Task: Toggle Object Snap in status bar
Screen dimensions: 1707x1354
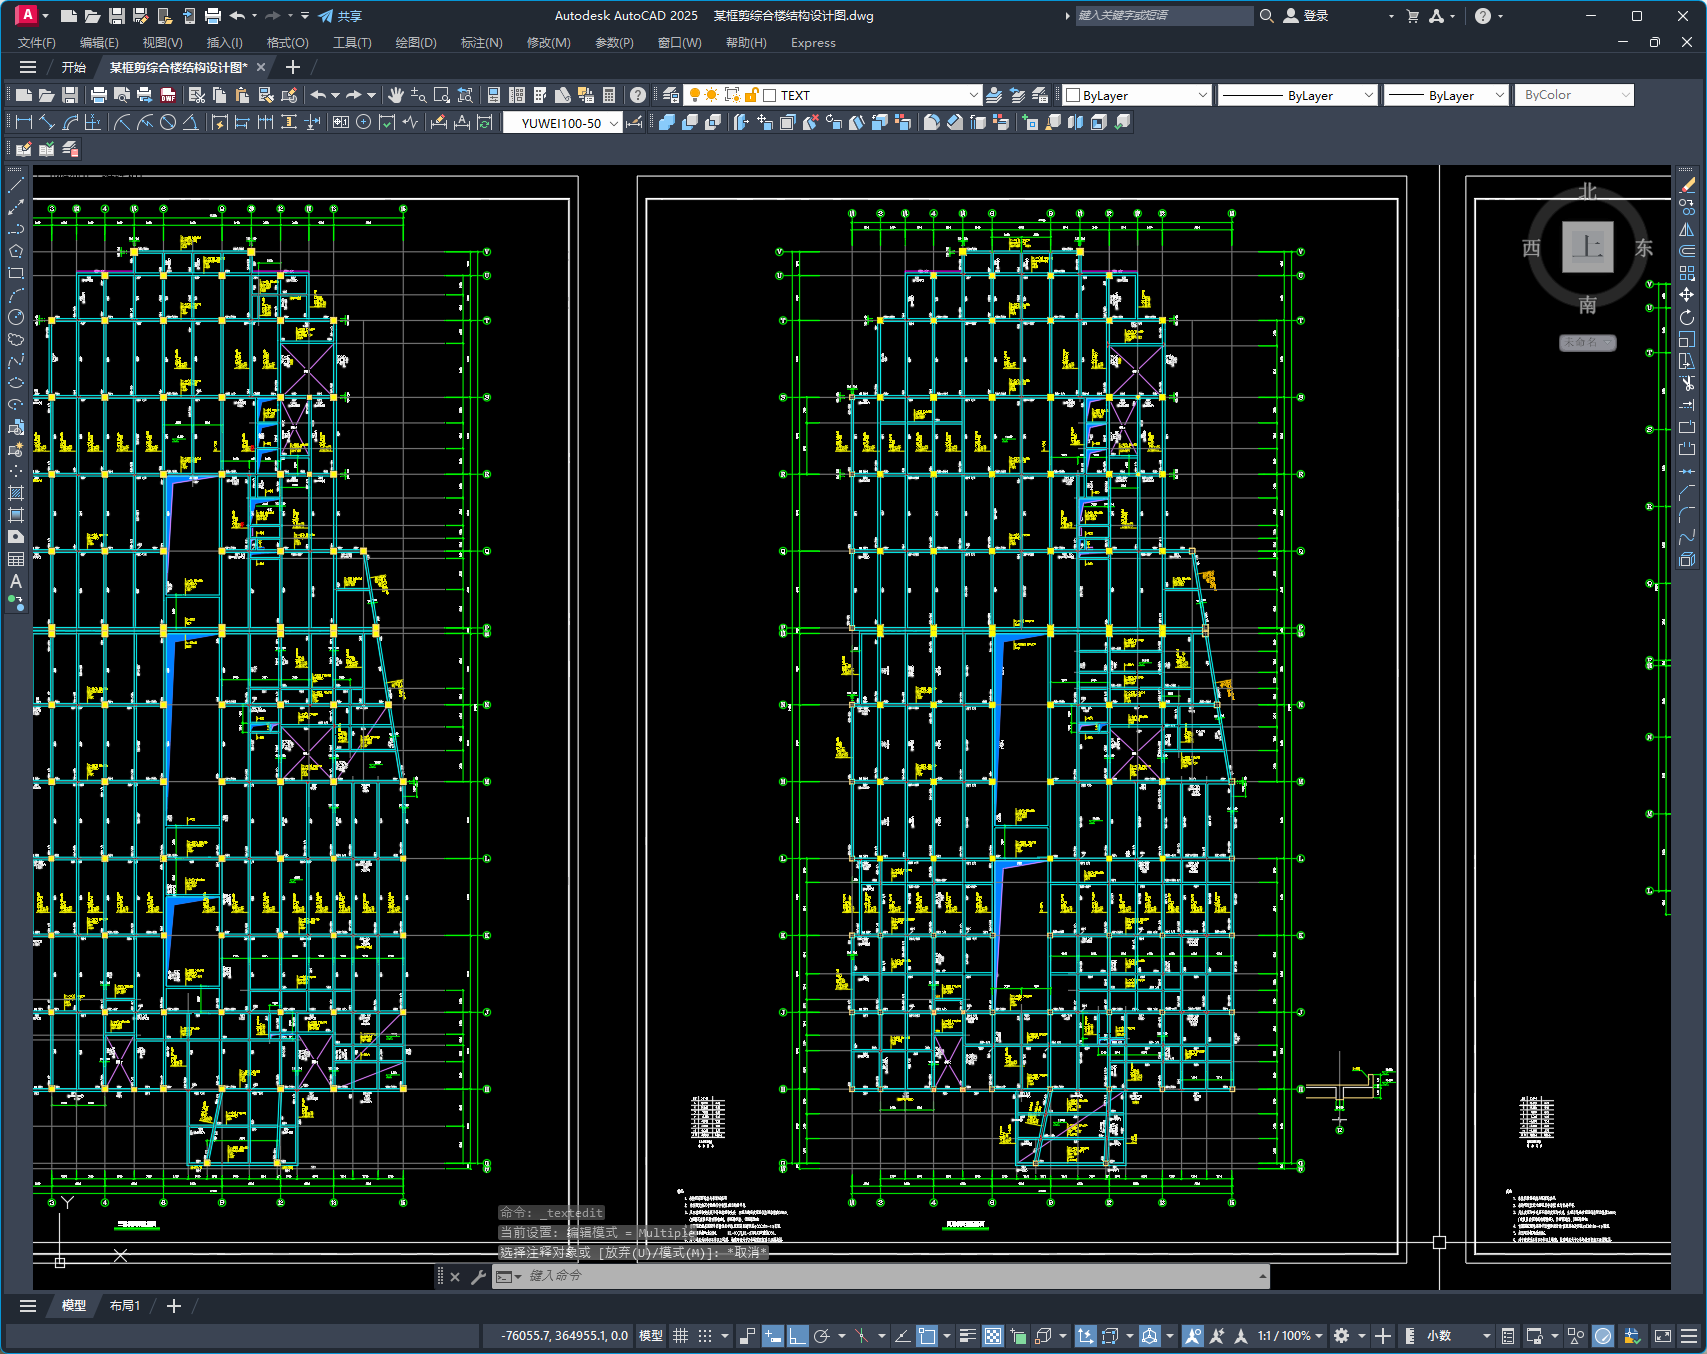Action: coord(927,1336)
